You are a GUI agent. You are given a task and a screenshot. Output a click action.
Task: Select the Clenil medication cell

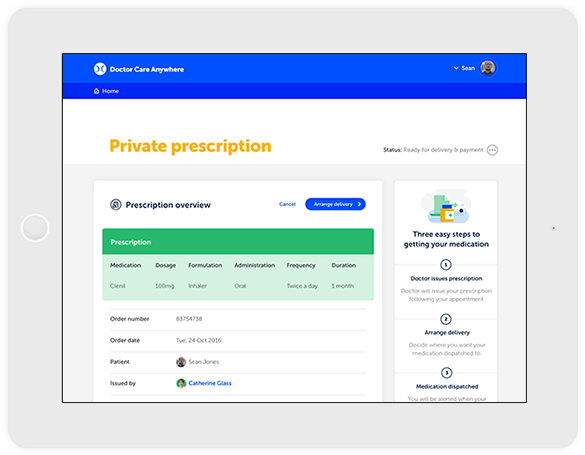pyautogui.click(x=118, y=286)
